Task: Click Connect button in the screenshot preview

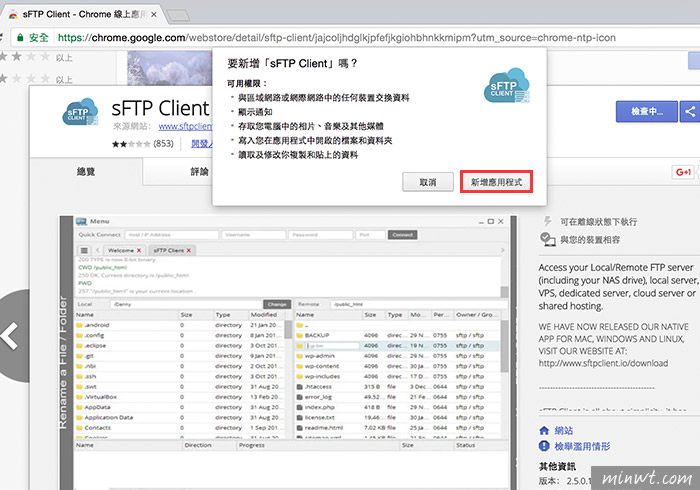Action: point(402,235)
